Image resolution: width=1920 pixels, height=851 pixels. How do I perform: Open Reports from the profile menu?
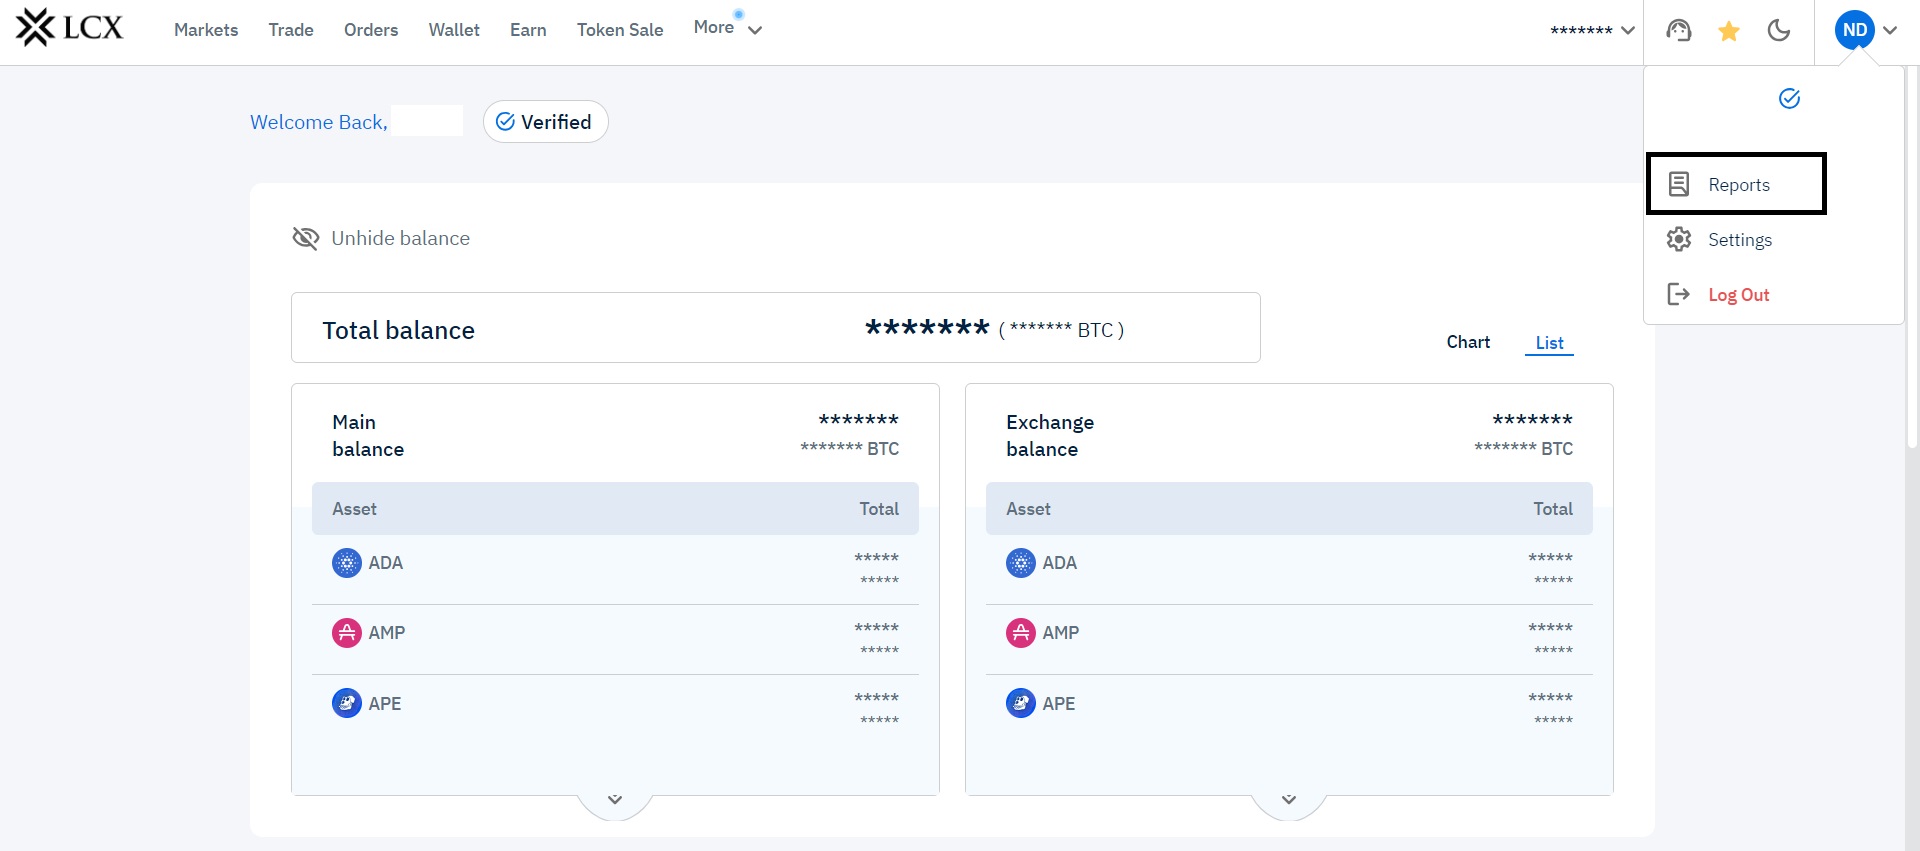[x=1737, y=185]
